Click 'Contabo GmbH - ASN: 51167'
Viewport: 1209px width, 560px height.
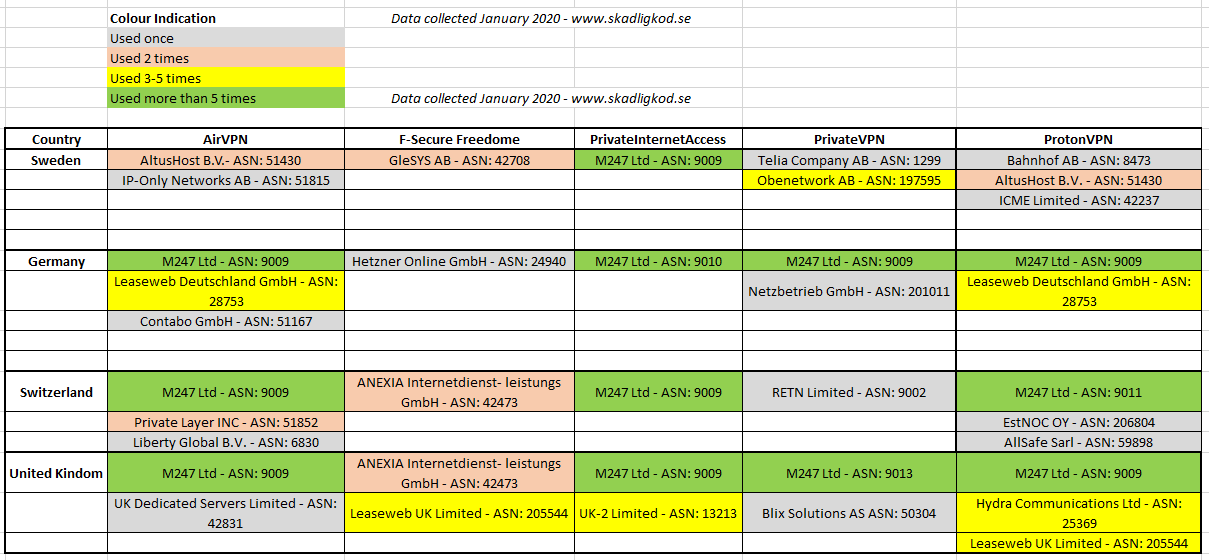(x=226, y=321)
